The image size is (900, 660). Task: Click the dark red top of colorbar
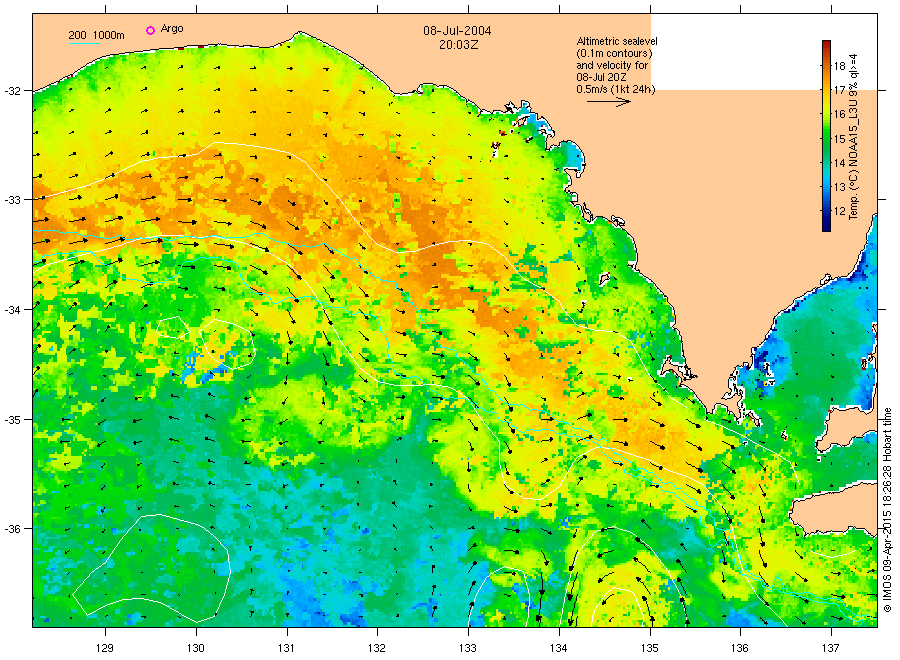(826, 45)
